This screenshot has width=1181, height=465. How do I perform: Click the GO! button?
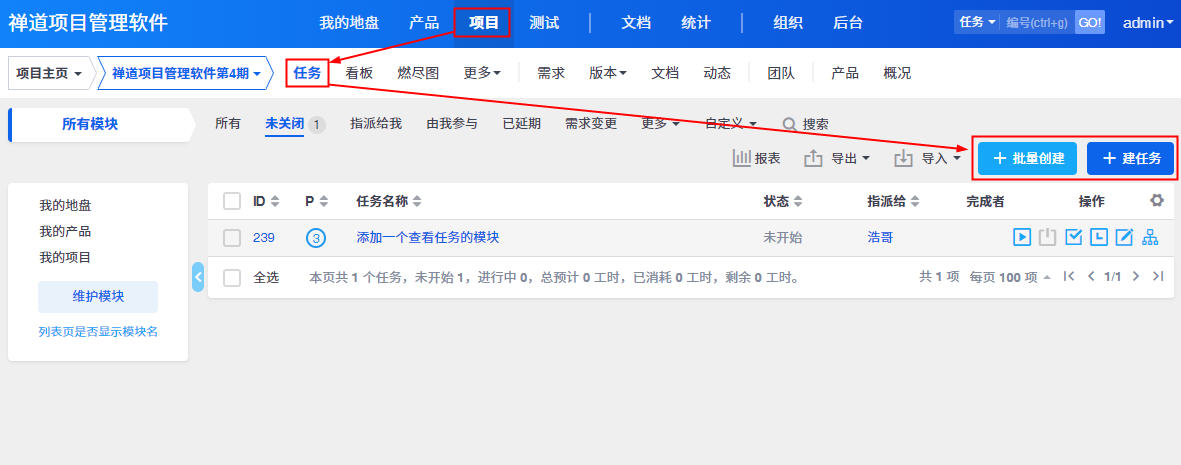[x=1090, y=23]
